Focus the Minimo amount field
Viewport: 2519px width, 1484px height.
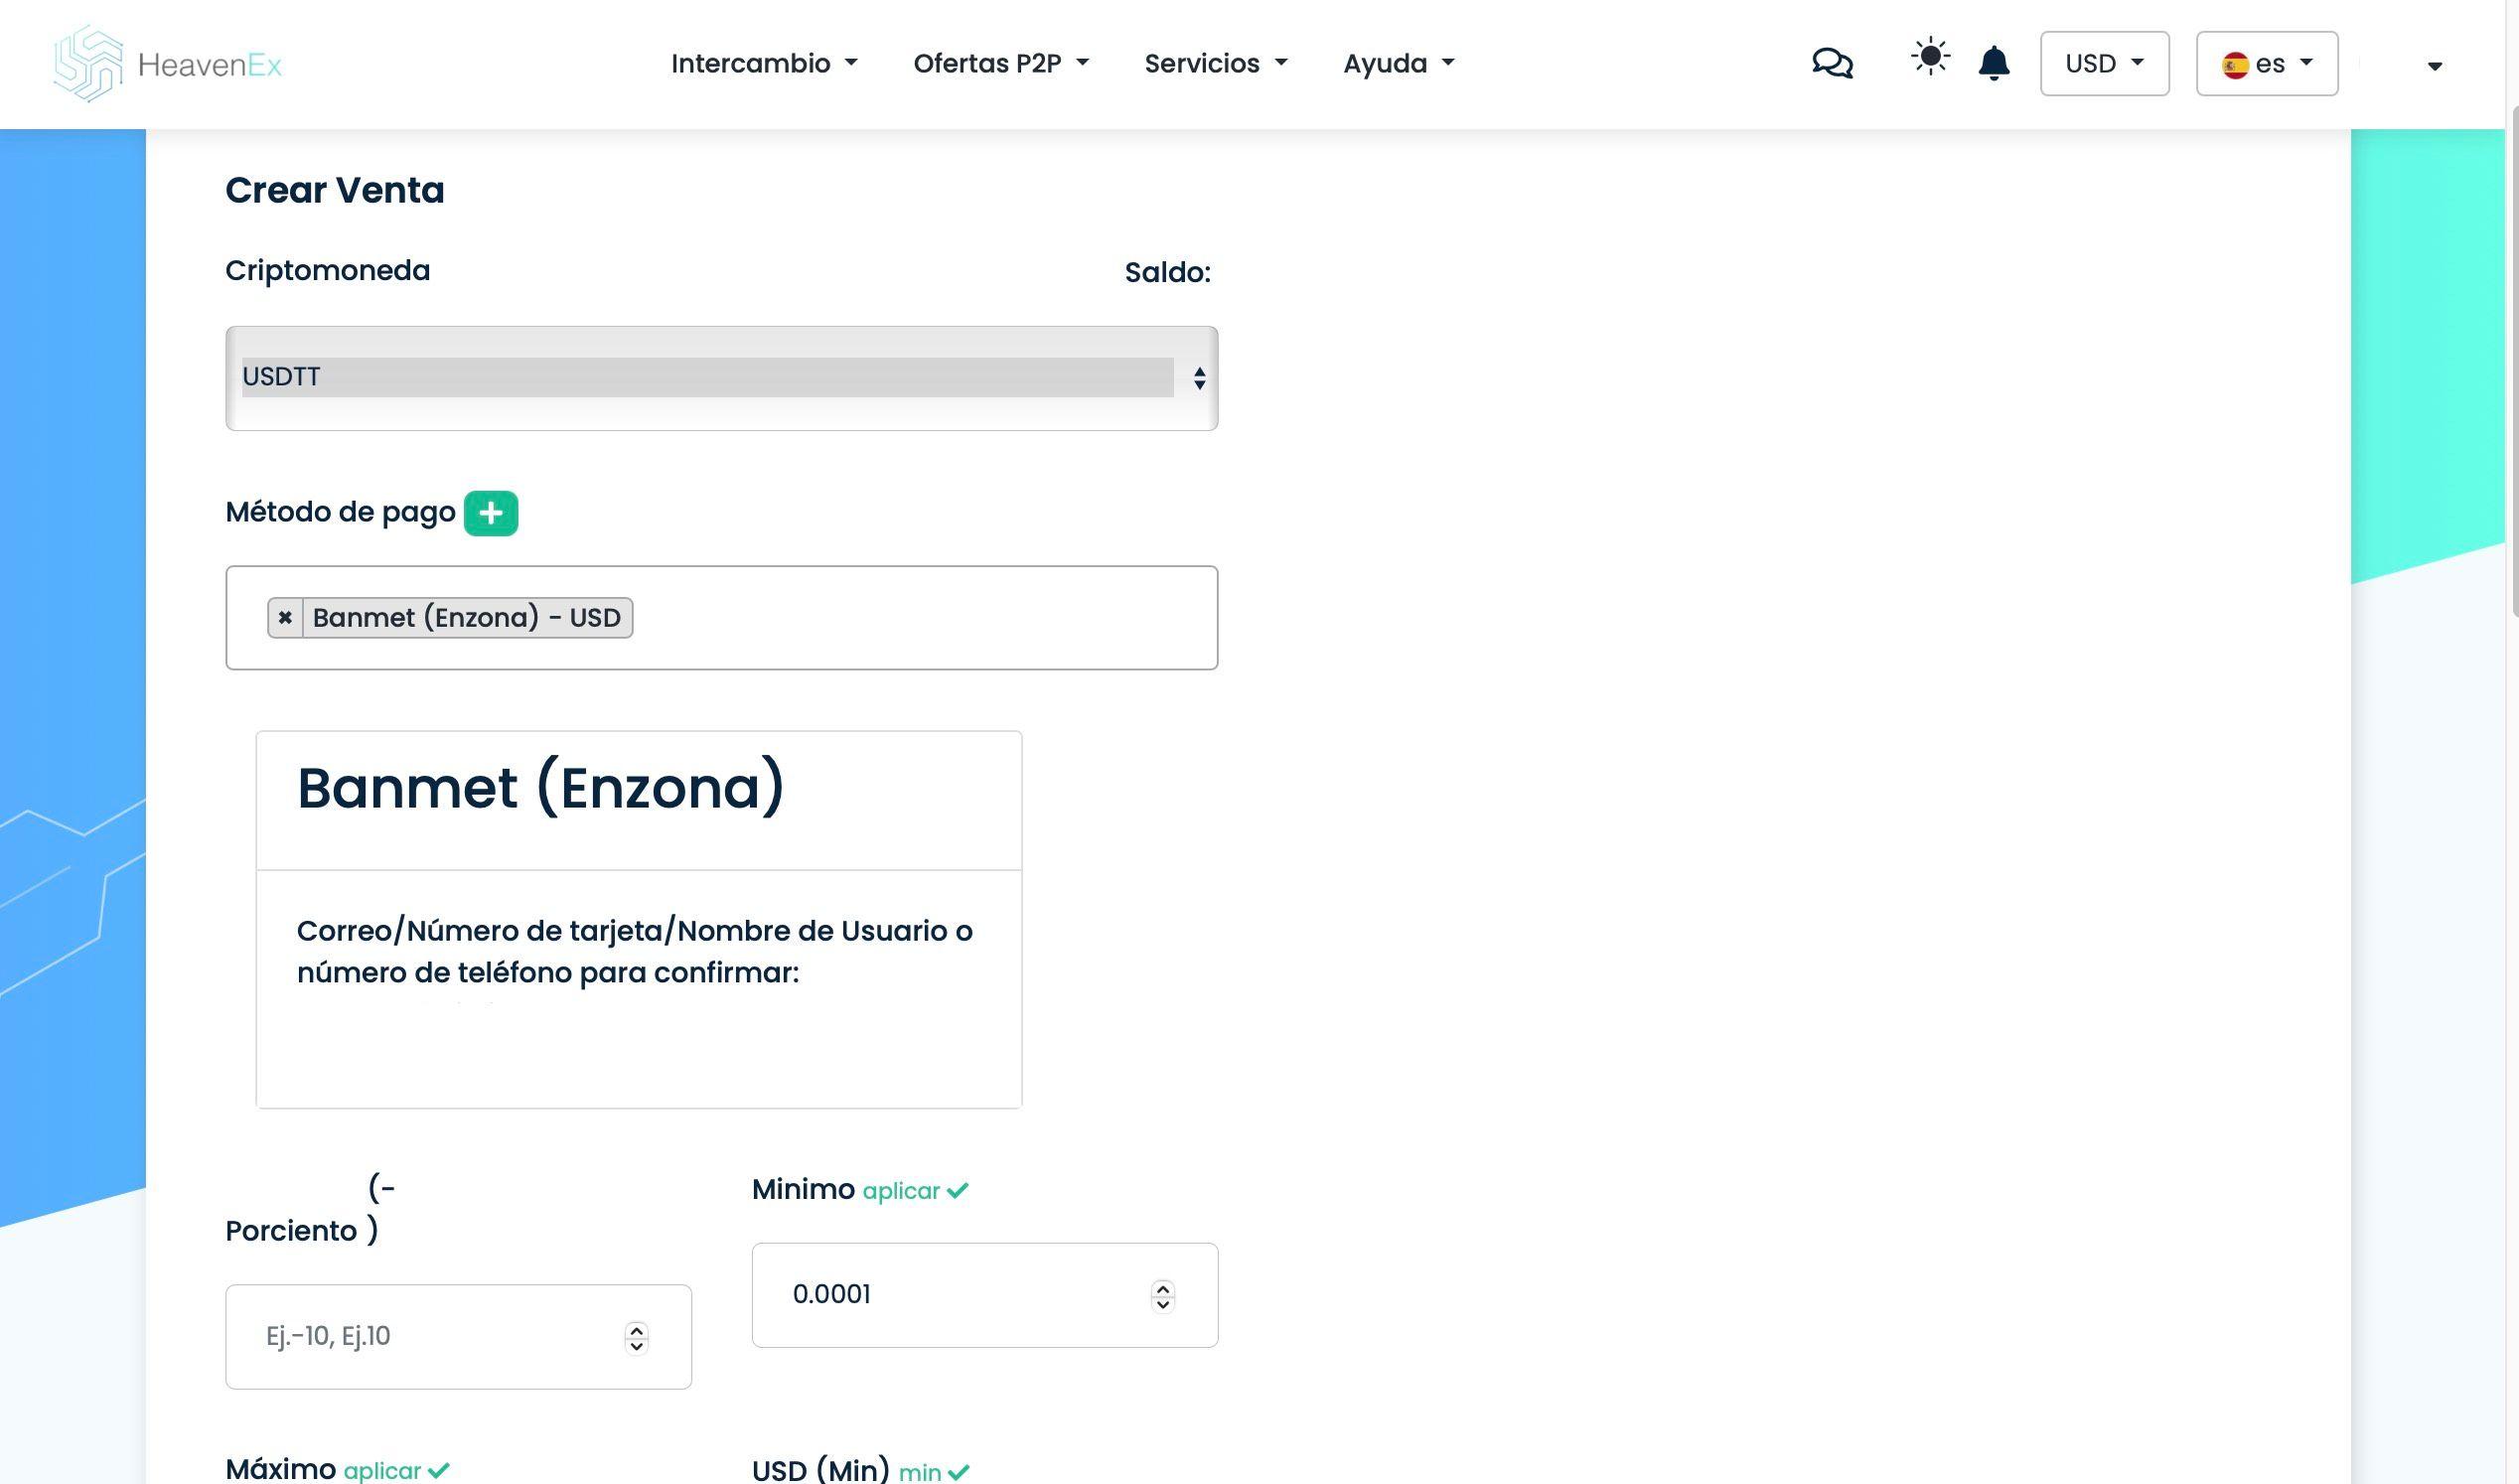(984, 1295)
